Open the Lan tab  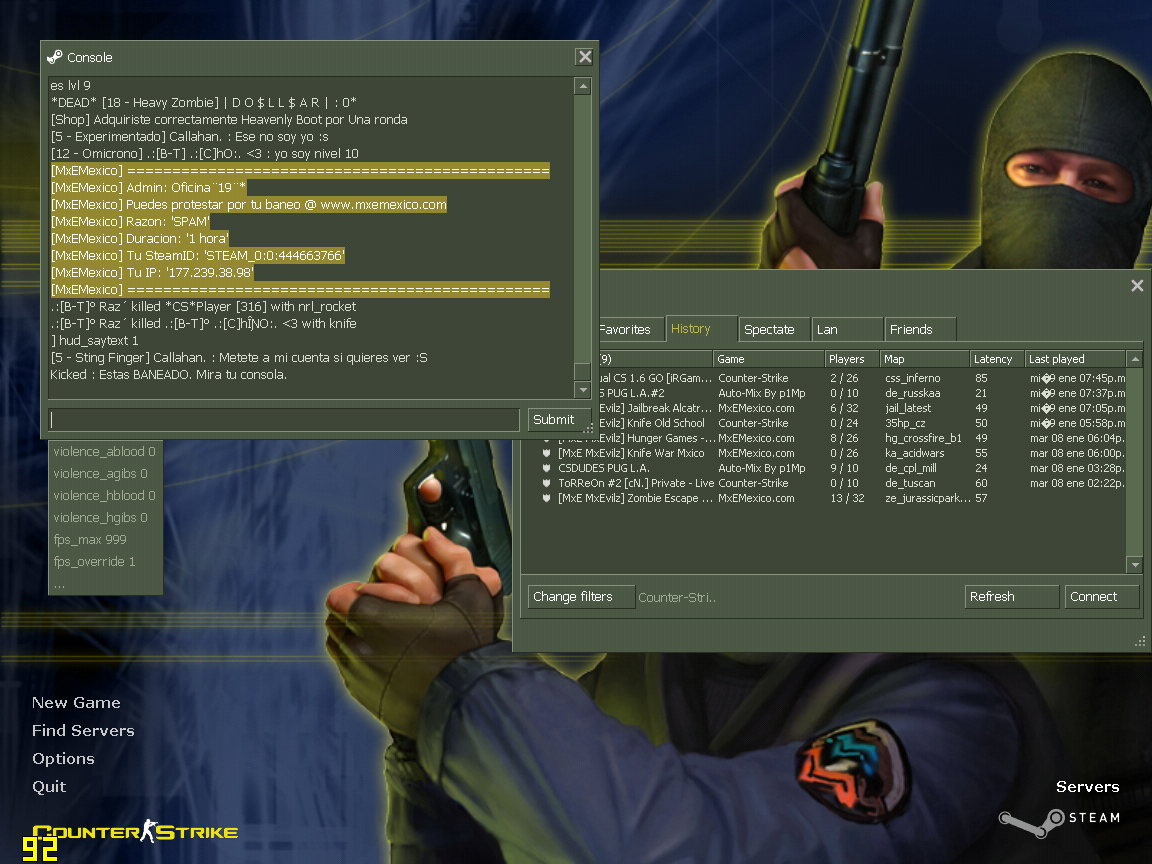click(x=848, y=330)
